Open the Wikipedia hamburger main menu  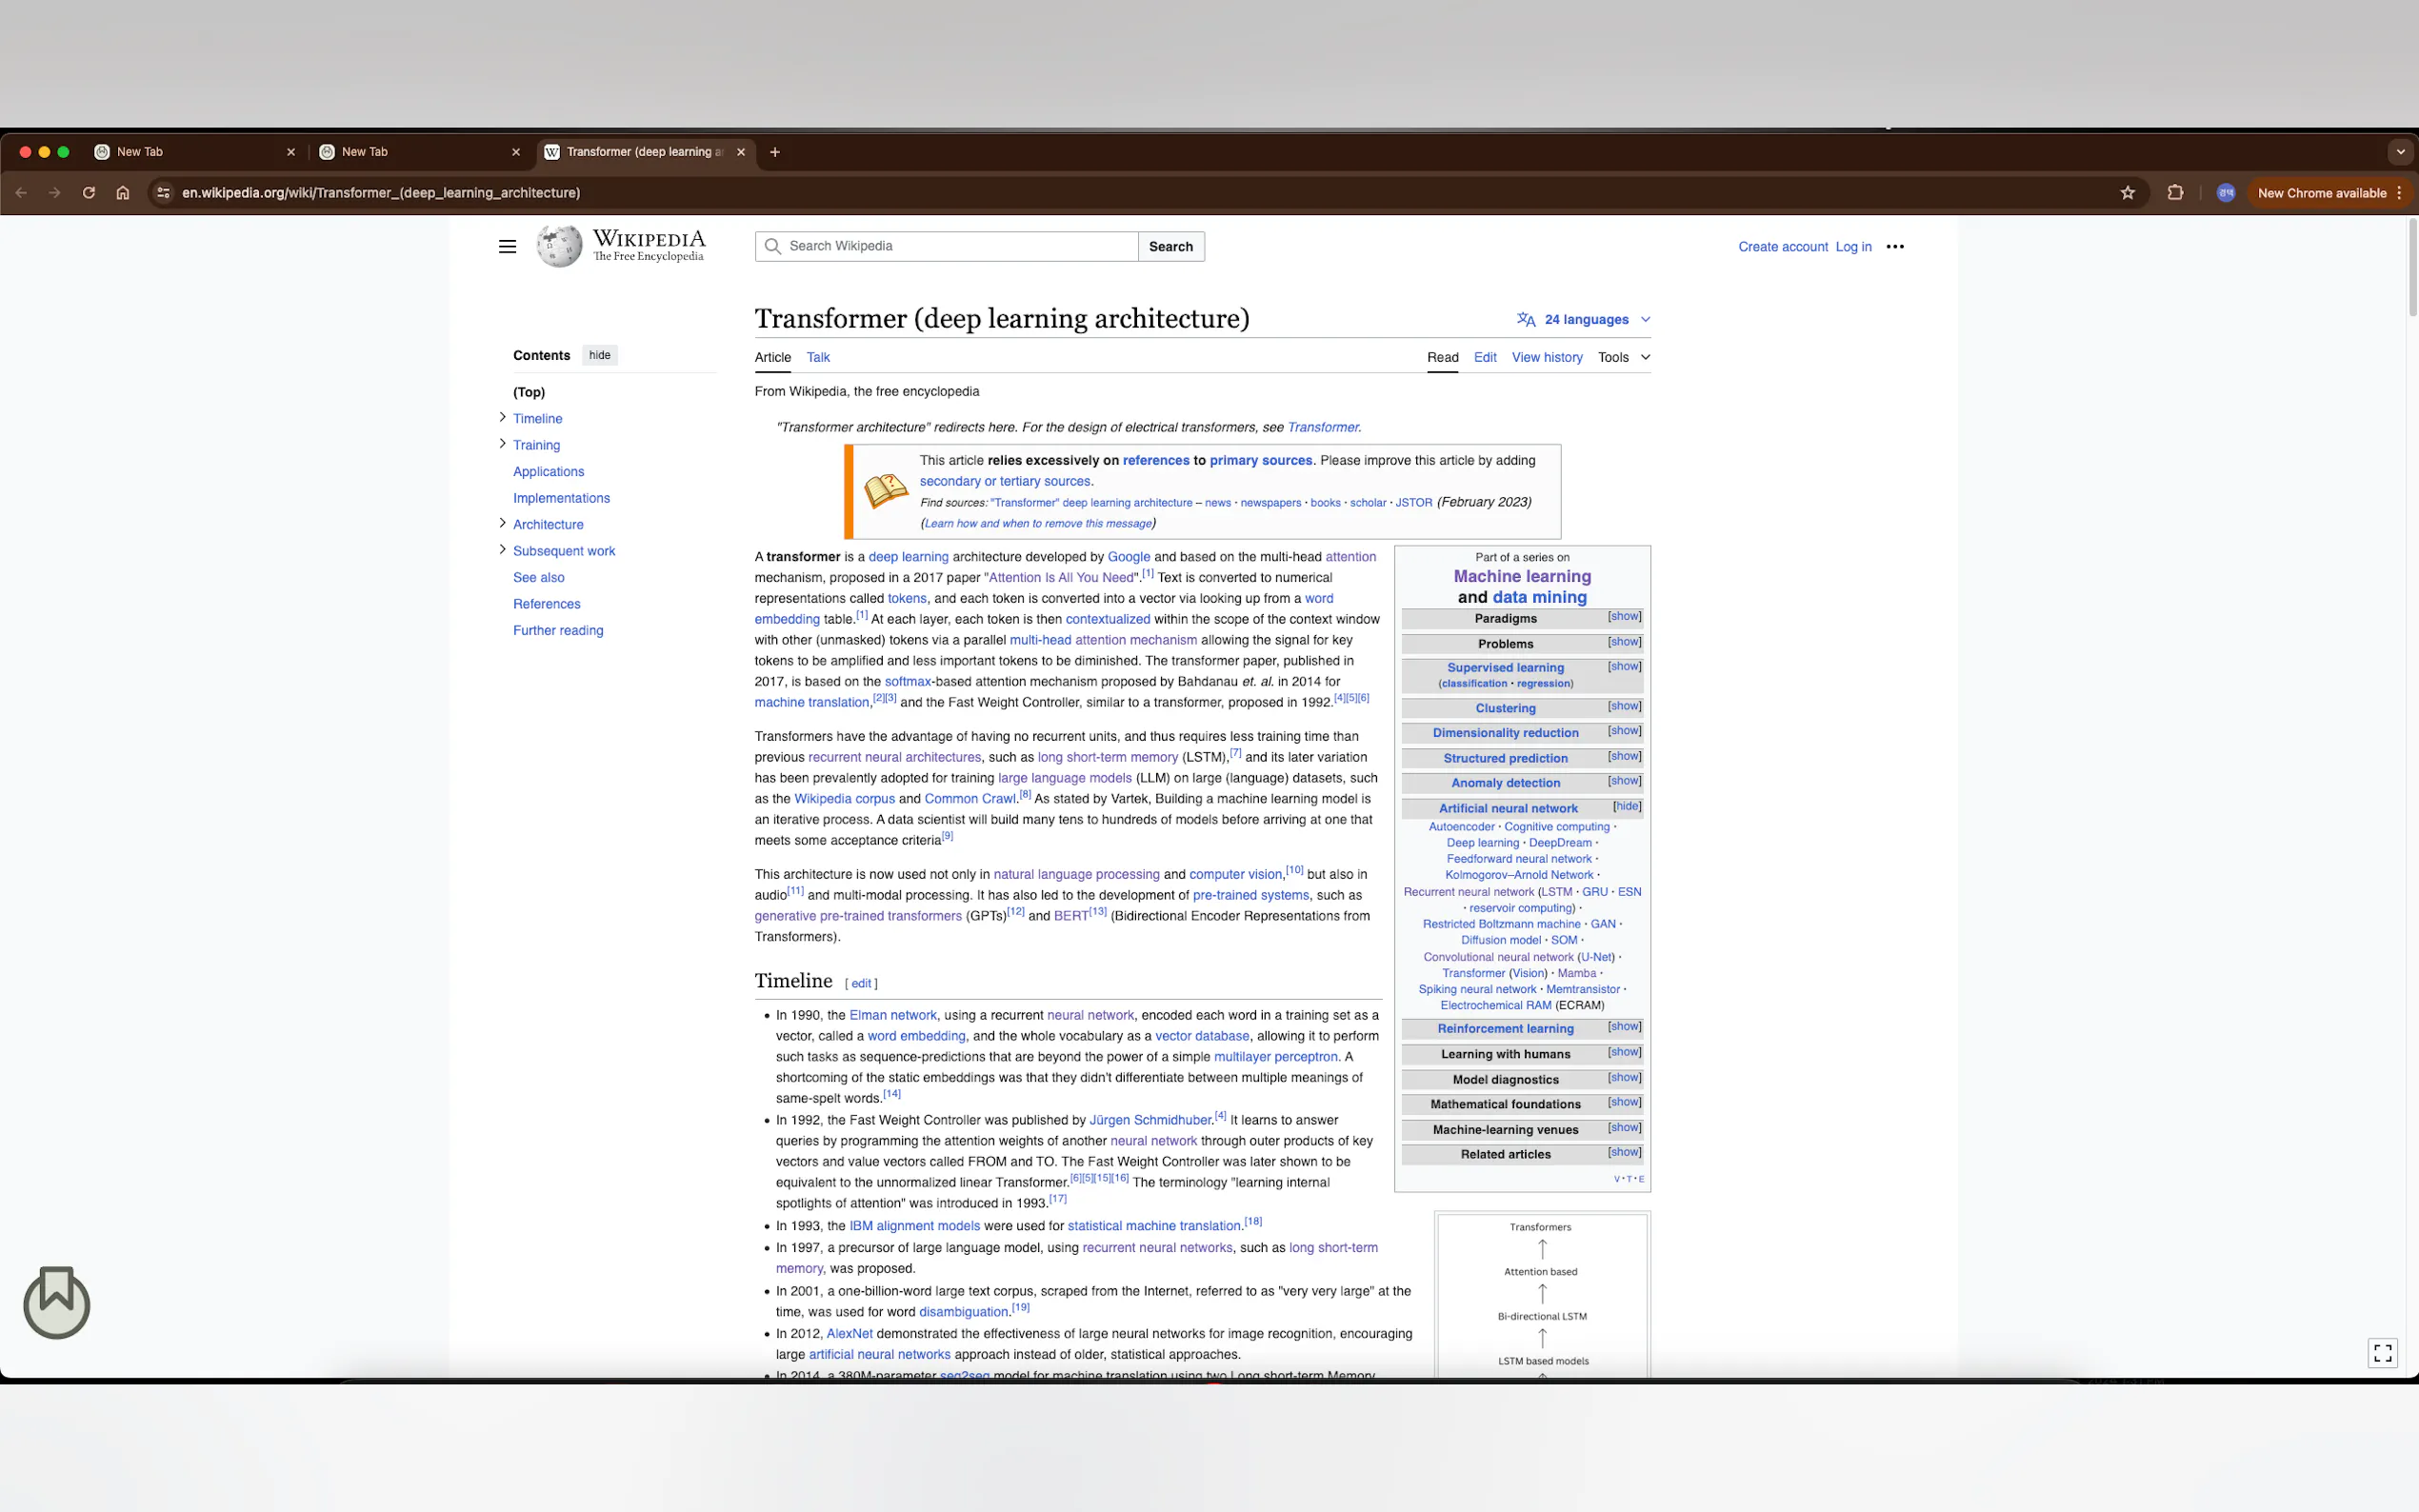click(x=507, y=247)
